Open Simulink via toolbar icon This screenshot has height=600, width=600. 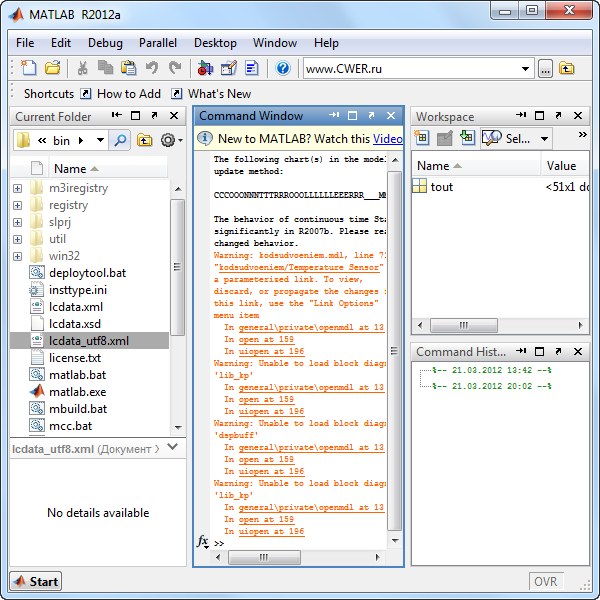(x=205, y=68)
